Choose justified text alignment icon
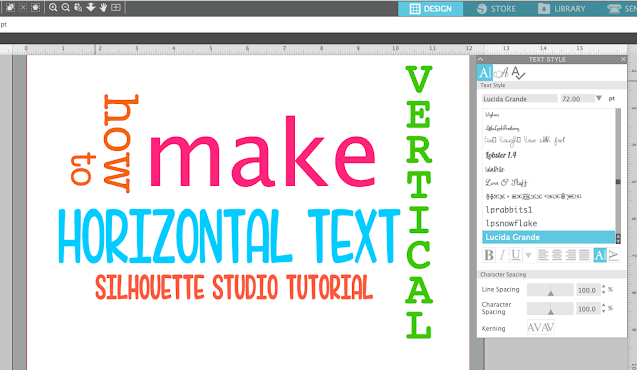Image resolution: width=637 pixels, height=370 pixels. pyautogui.click(x=584, y=255)
